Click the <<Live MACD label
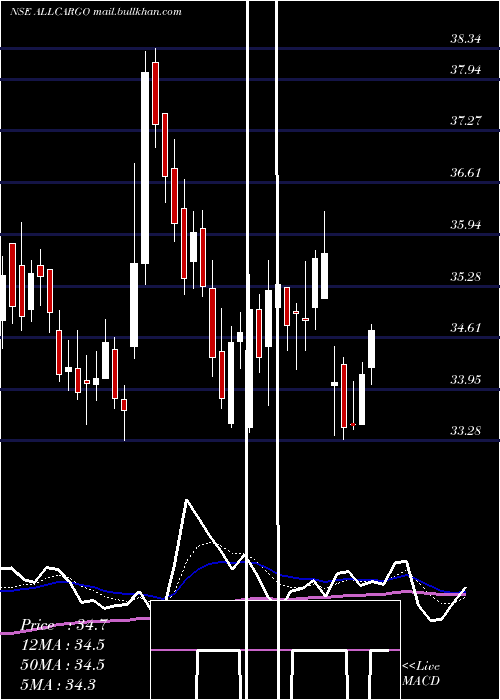 (x=421, y=673)
